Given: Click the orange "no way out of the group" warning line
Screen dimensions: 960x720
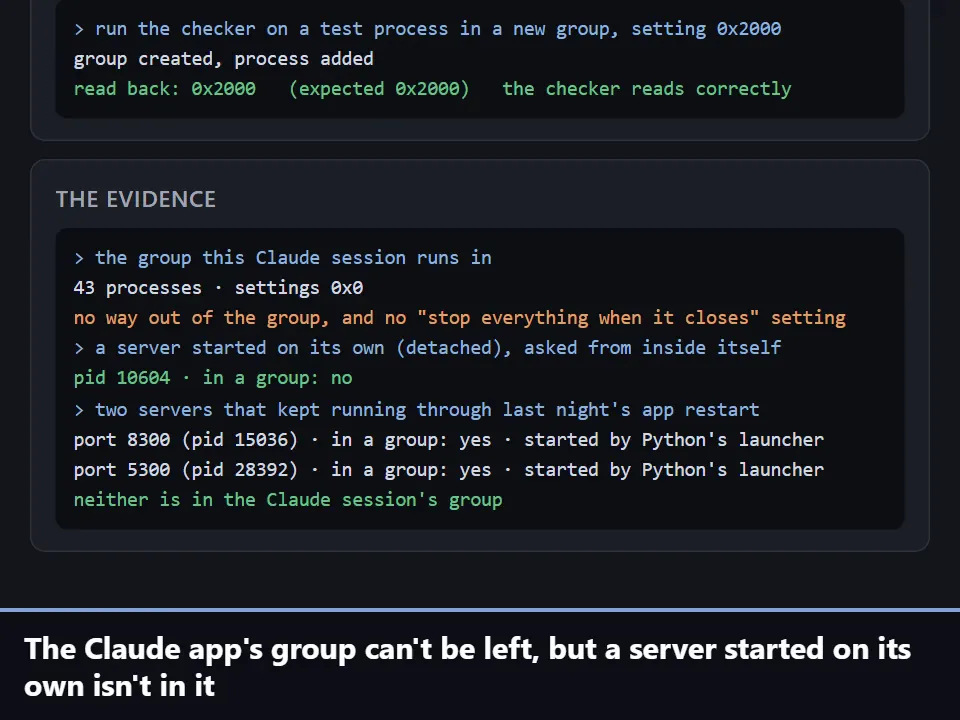Looking at the screenshot, I should point(460,318).
